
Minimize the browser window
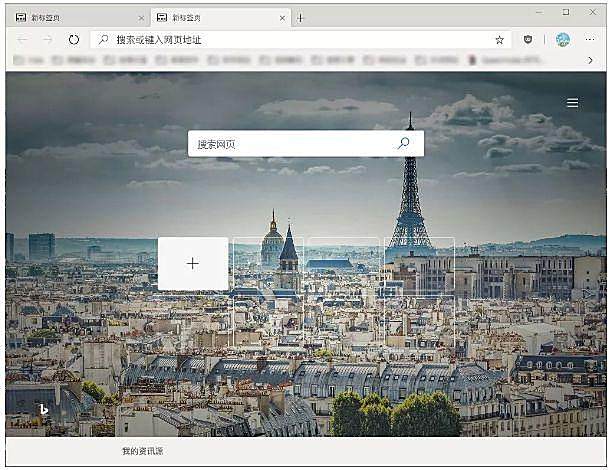click(x=539, y=12)
